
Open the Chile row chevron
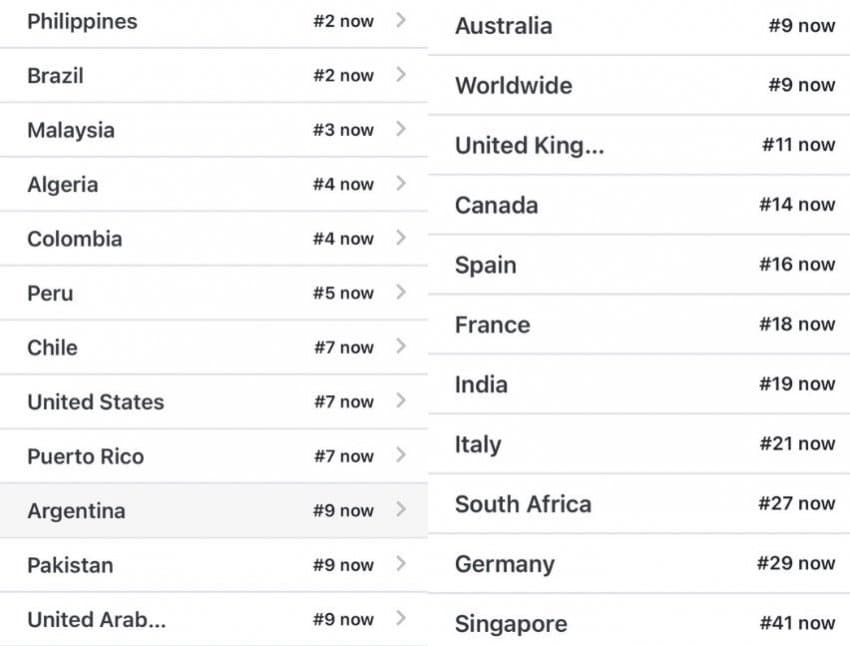pyautogui.click(x=401, y=347)
